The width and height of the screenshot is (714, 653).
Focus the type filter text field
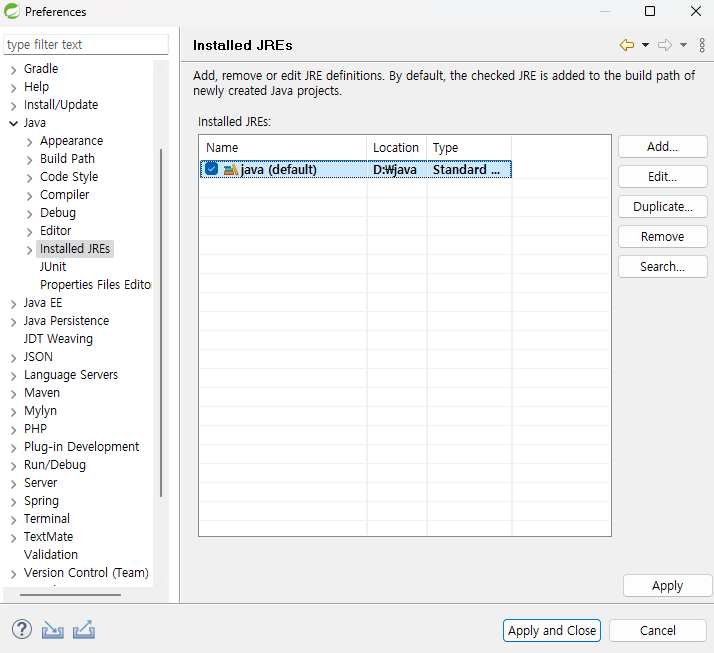(x=86, y=45)
